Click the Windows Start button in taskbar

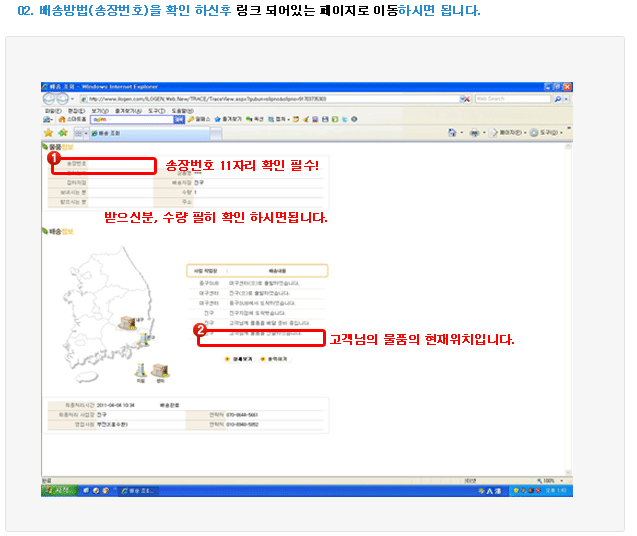57,490
